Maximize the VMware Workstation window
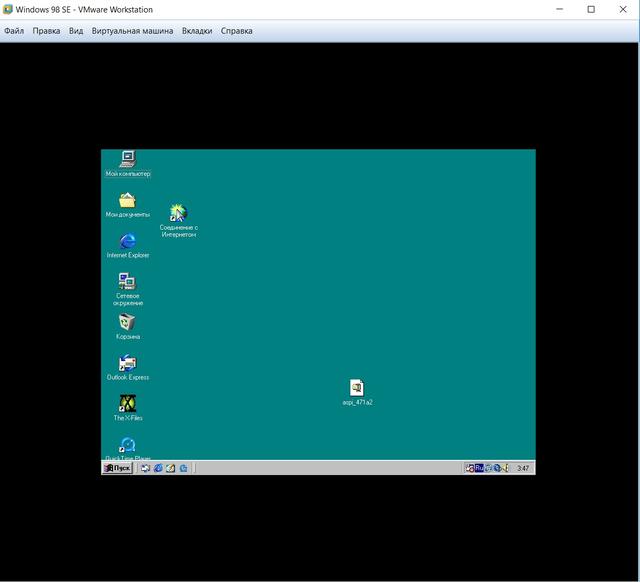Viewport: 640px width, 582px height. [x=591, y=9]
